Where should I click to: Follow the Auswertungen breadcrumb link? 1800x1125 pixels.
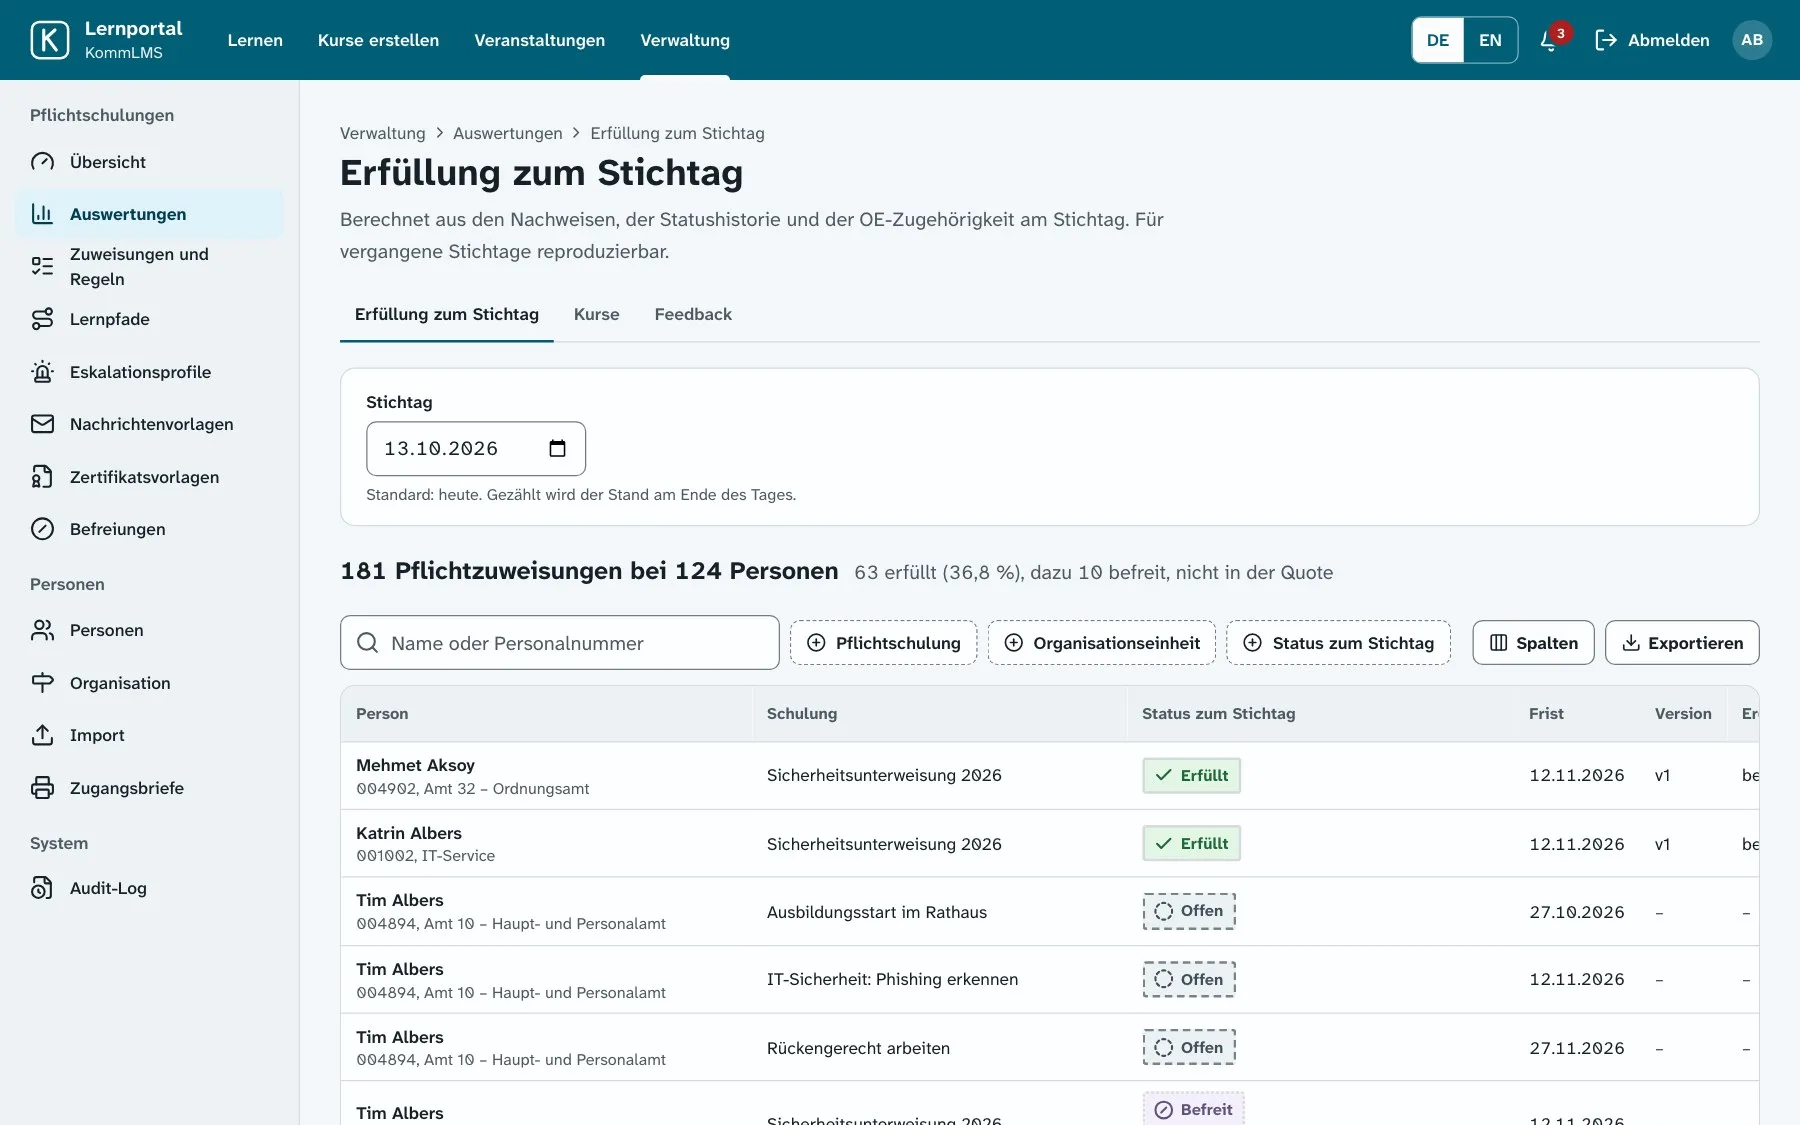coord(508,133)
